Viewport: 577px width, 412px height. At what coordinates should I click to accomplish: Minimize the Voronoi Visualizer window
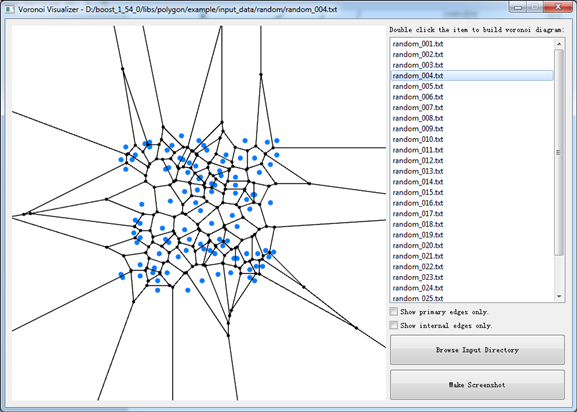point(518,7)
